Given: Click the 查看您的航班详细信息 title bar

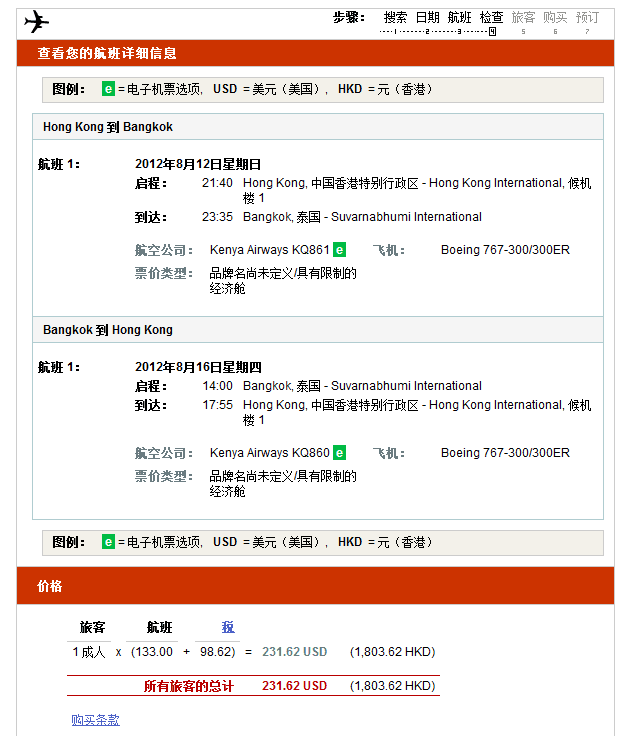Looking at the screenshot, I should click(x=315, y=53).
